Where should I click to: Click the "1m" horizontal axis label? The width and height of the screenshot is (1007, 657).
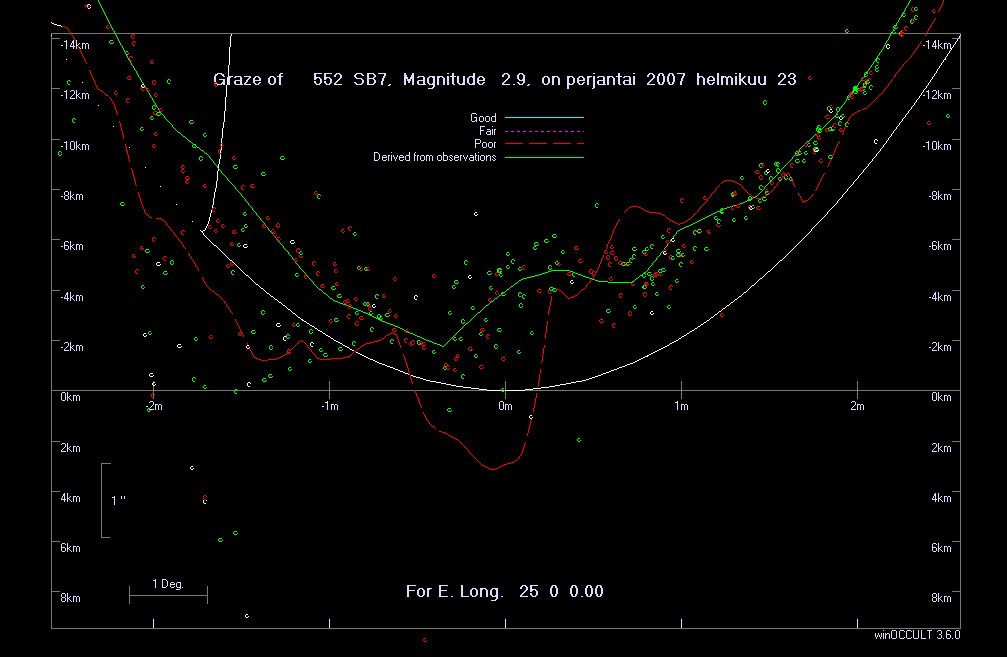tap(681, 406)
